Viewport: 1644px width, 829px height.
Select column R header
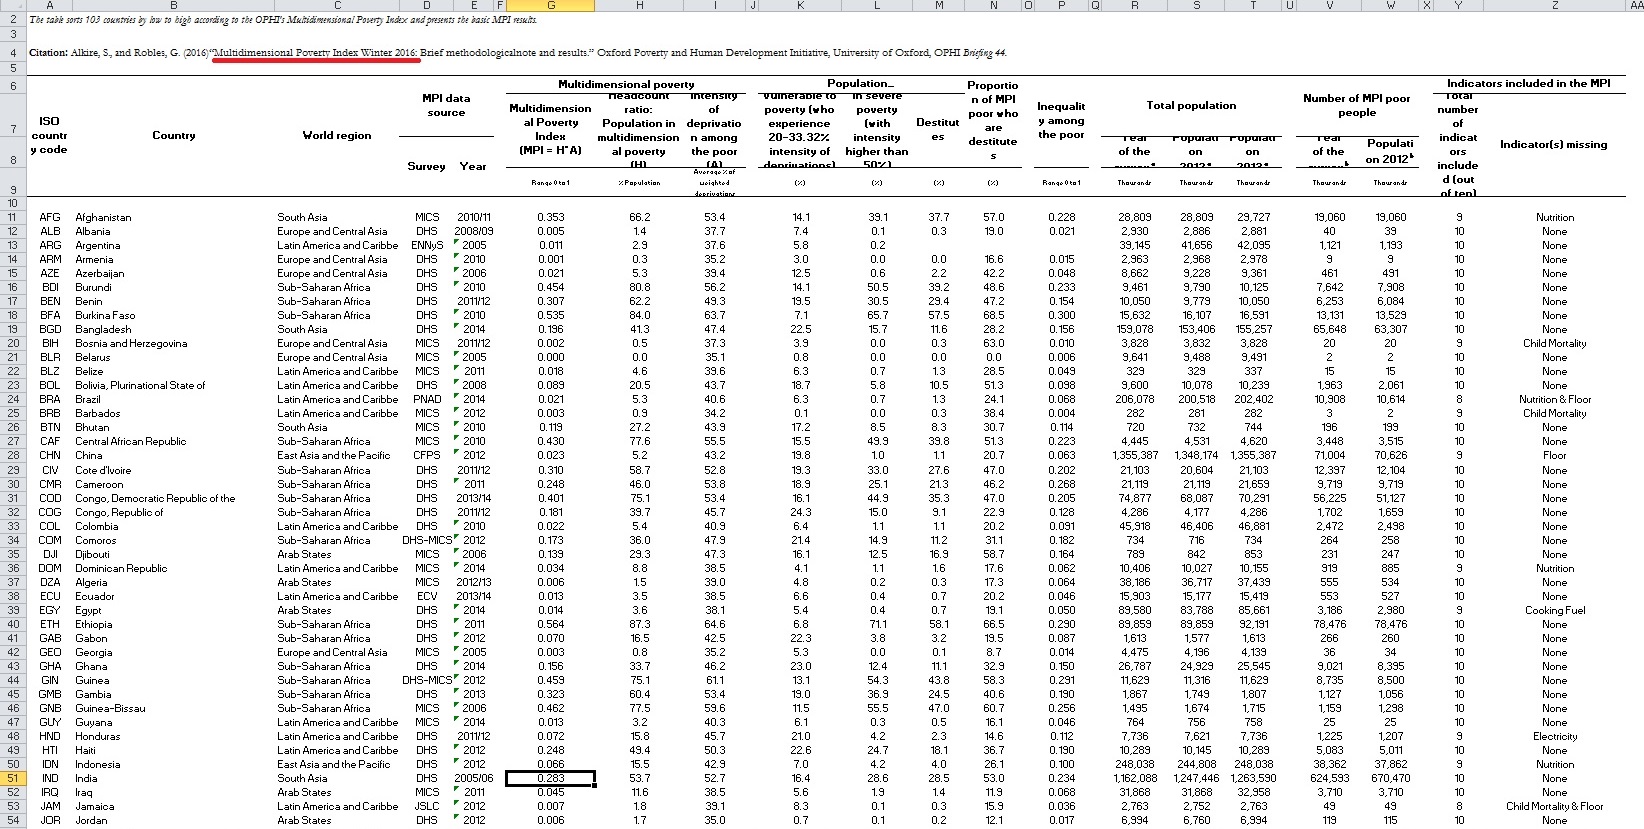(1134, 5)
